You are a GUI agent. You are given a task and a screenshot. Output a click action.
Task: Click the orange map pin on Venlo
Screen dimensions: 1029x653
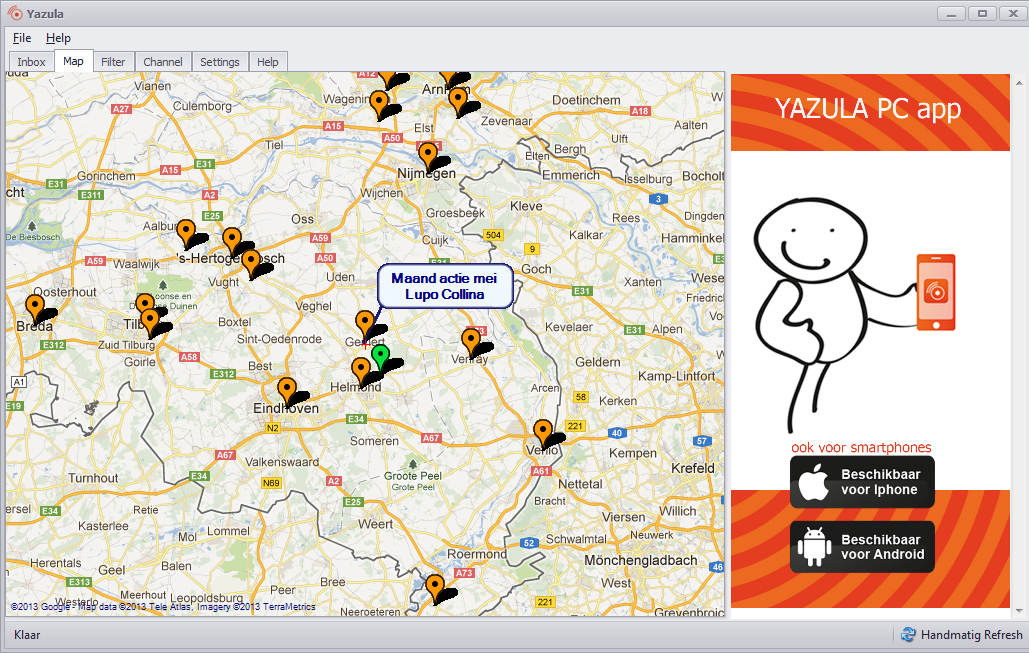(x=543, y=433)
